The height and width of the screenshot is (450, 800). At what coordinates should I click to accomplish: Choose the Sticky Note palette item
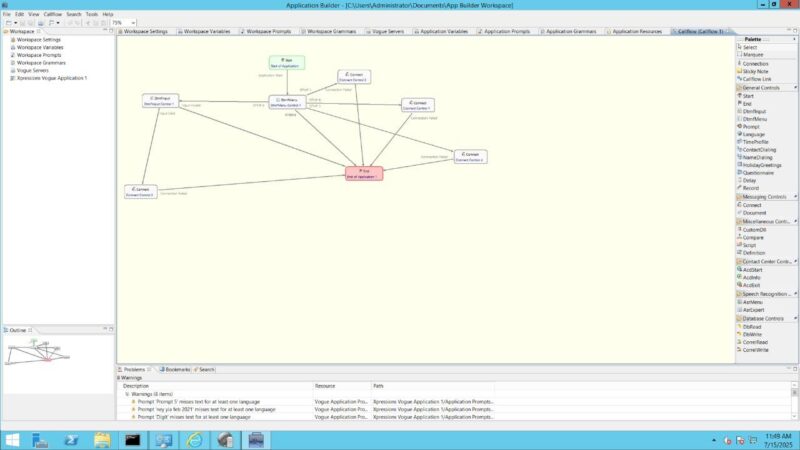(x=757, y=71)
